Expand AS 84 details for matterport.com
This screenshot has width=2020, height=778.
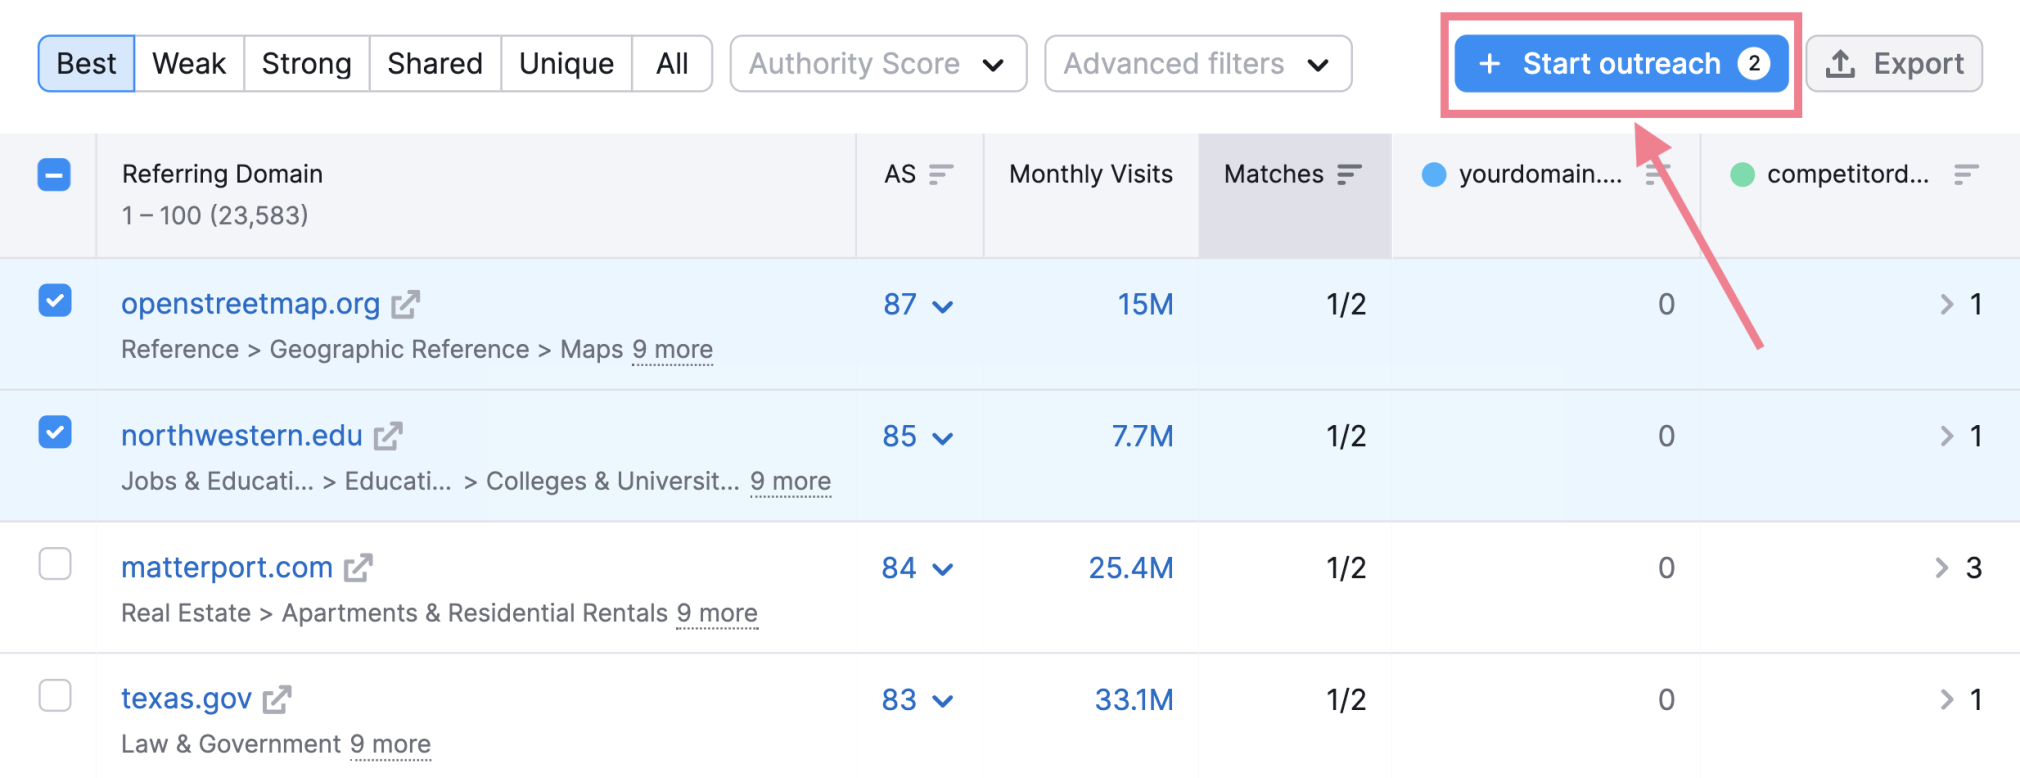[942, 570]
